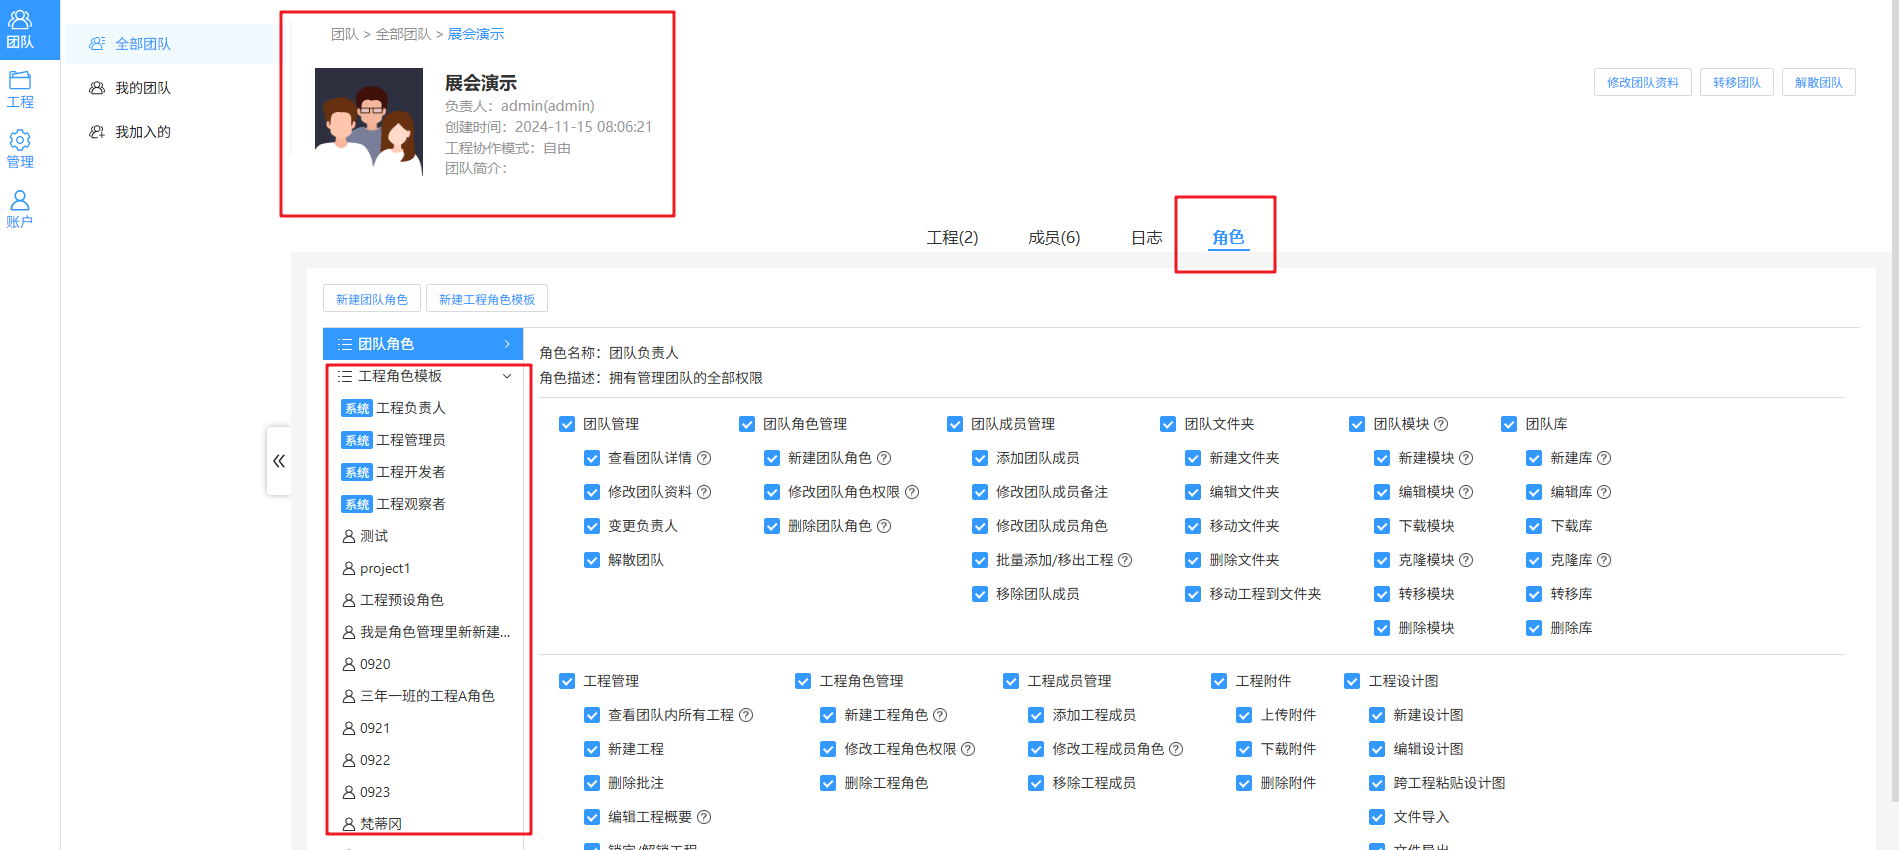
Task: Uncheck the 上传附件 permission
Action: point(1244,715)
